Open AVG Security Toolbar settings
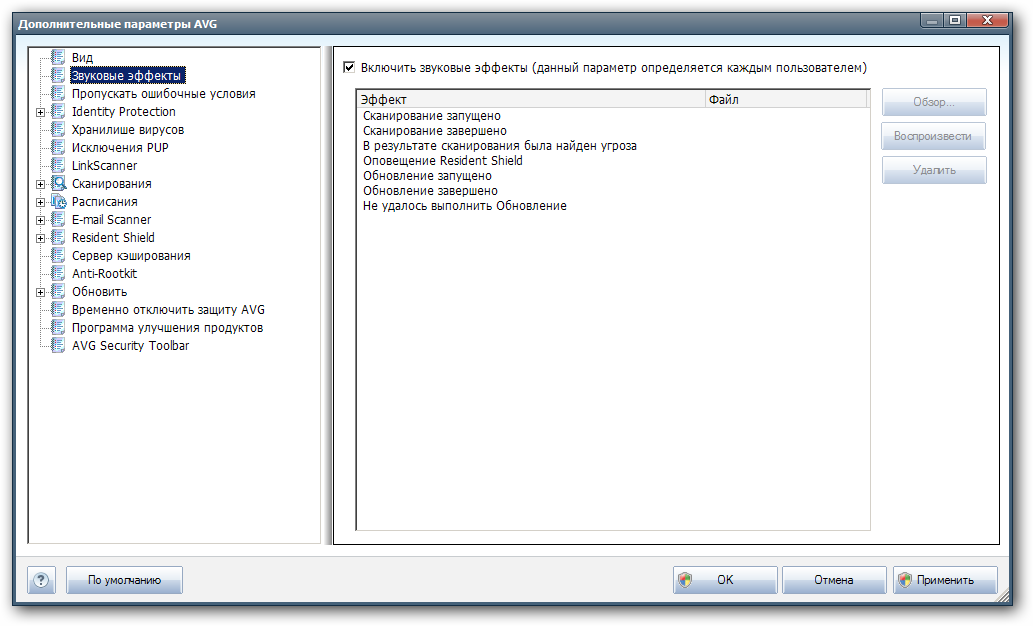Viewport: 1033px width, 626px height. coord(130,346)
